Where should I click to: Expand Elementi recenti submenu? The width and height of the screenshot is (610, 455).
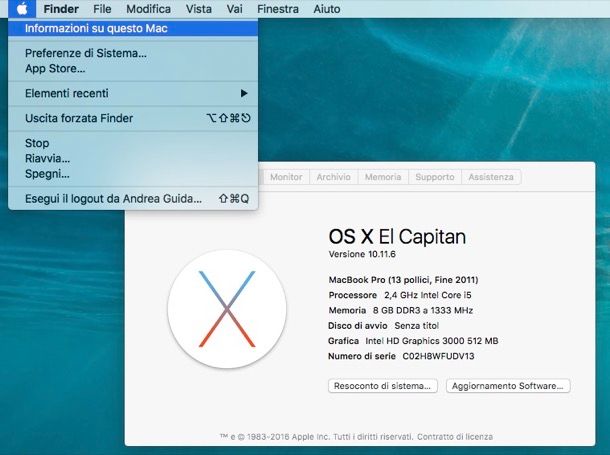[133, 93]
